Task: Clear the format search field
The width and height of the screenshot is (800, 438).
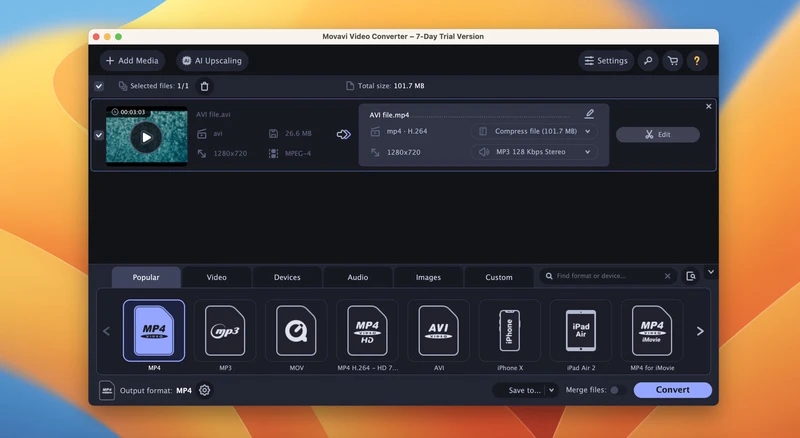Action: [x=667, y=276]
